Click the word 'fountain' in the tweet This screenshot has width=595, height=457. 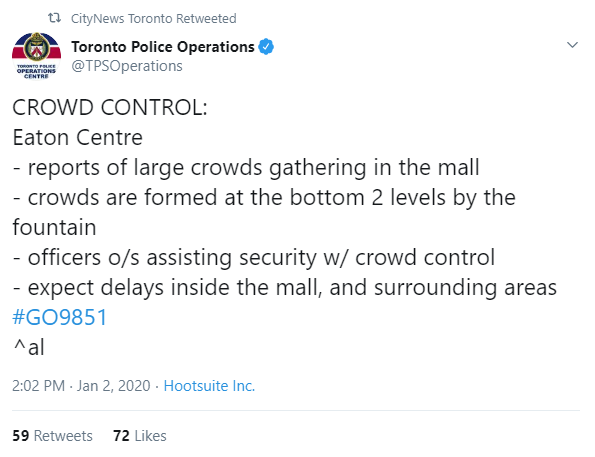[54, 227]
